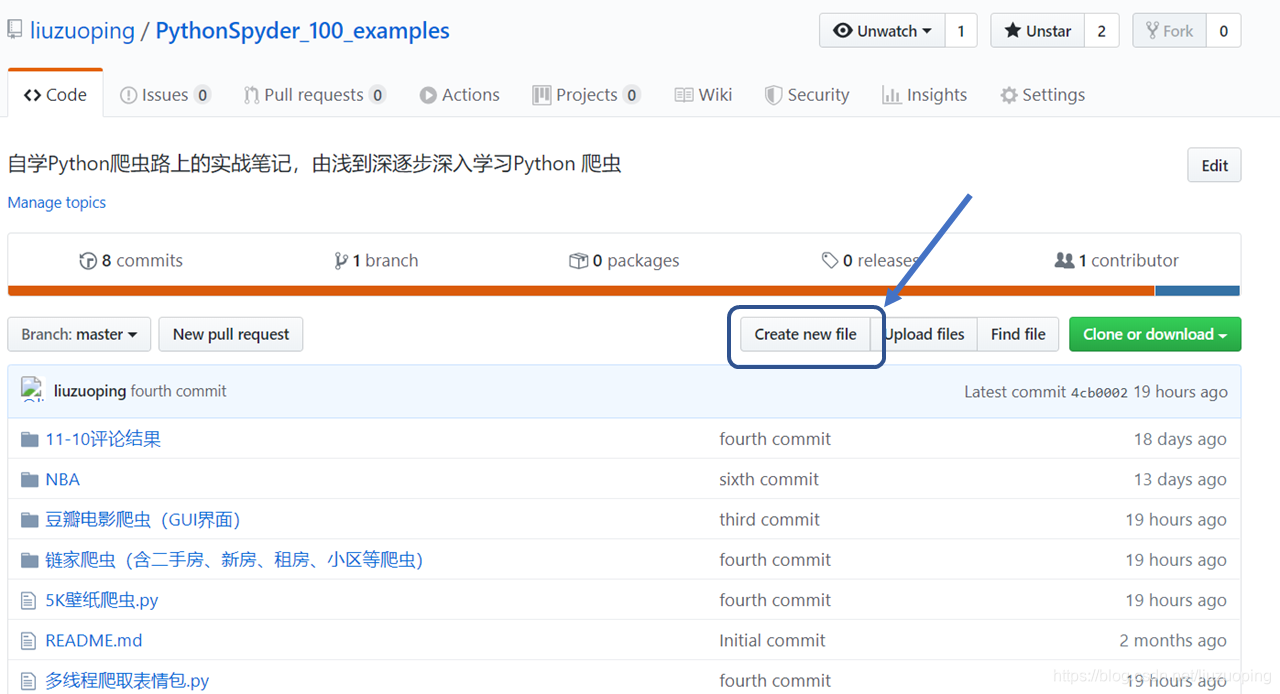1280x694 pixels.
Task: Click folder icon beside 链家爬虫
Action: [x=29, y=560]
